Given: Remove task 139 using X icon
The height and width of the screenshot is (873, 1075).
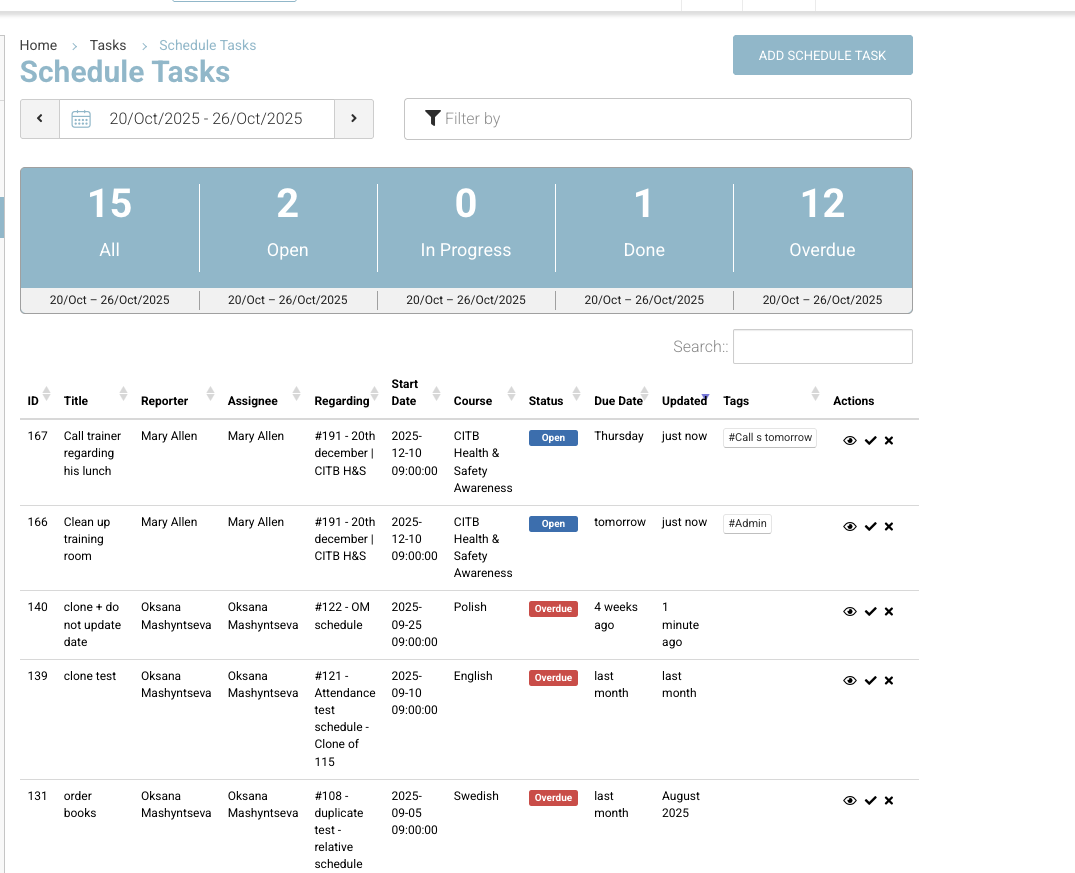Looking at the screenshot, I should [889, 681].
